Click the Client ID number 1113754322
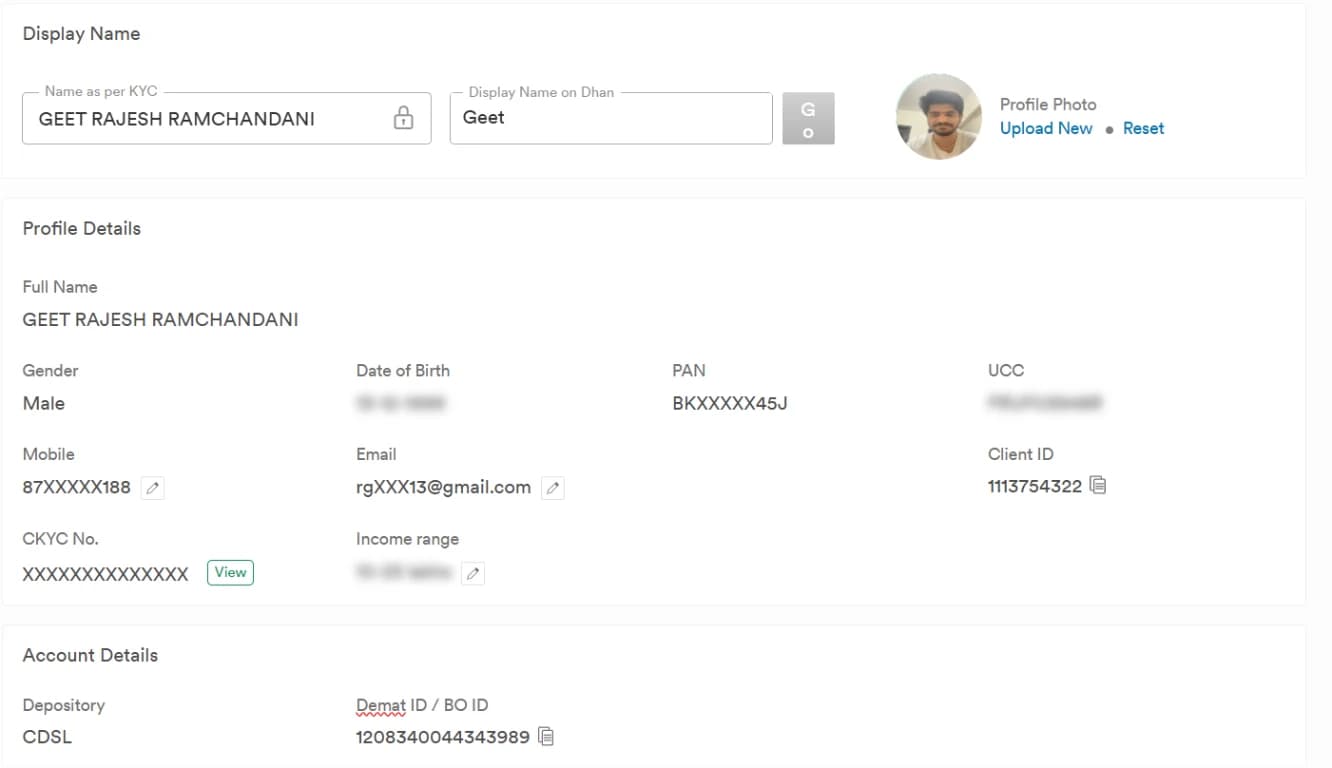 [1035, 487]
